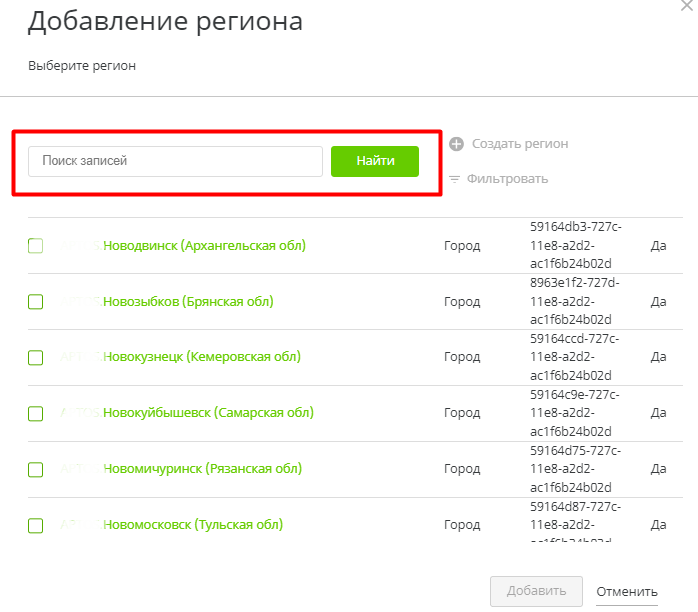Click the plus icon beside Создать регион
Viewport: 698px width, 612px height.
tap(456, 144)
